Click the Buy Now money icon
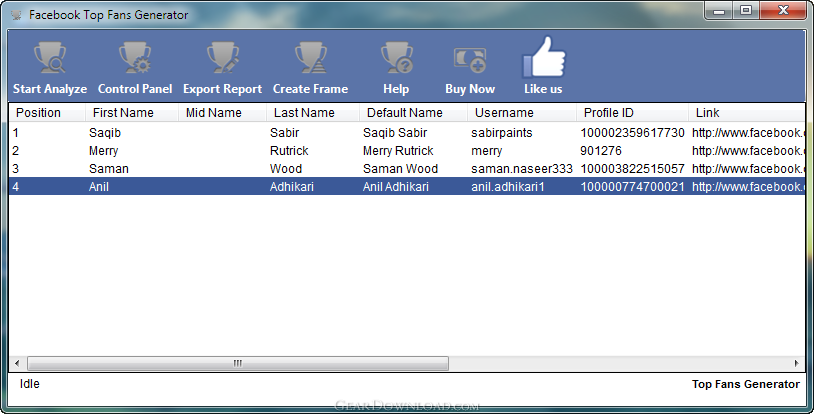 [470, 60]
